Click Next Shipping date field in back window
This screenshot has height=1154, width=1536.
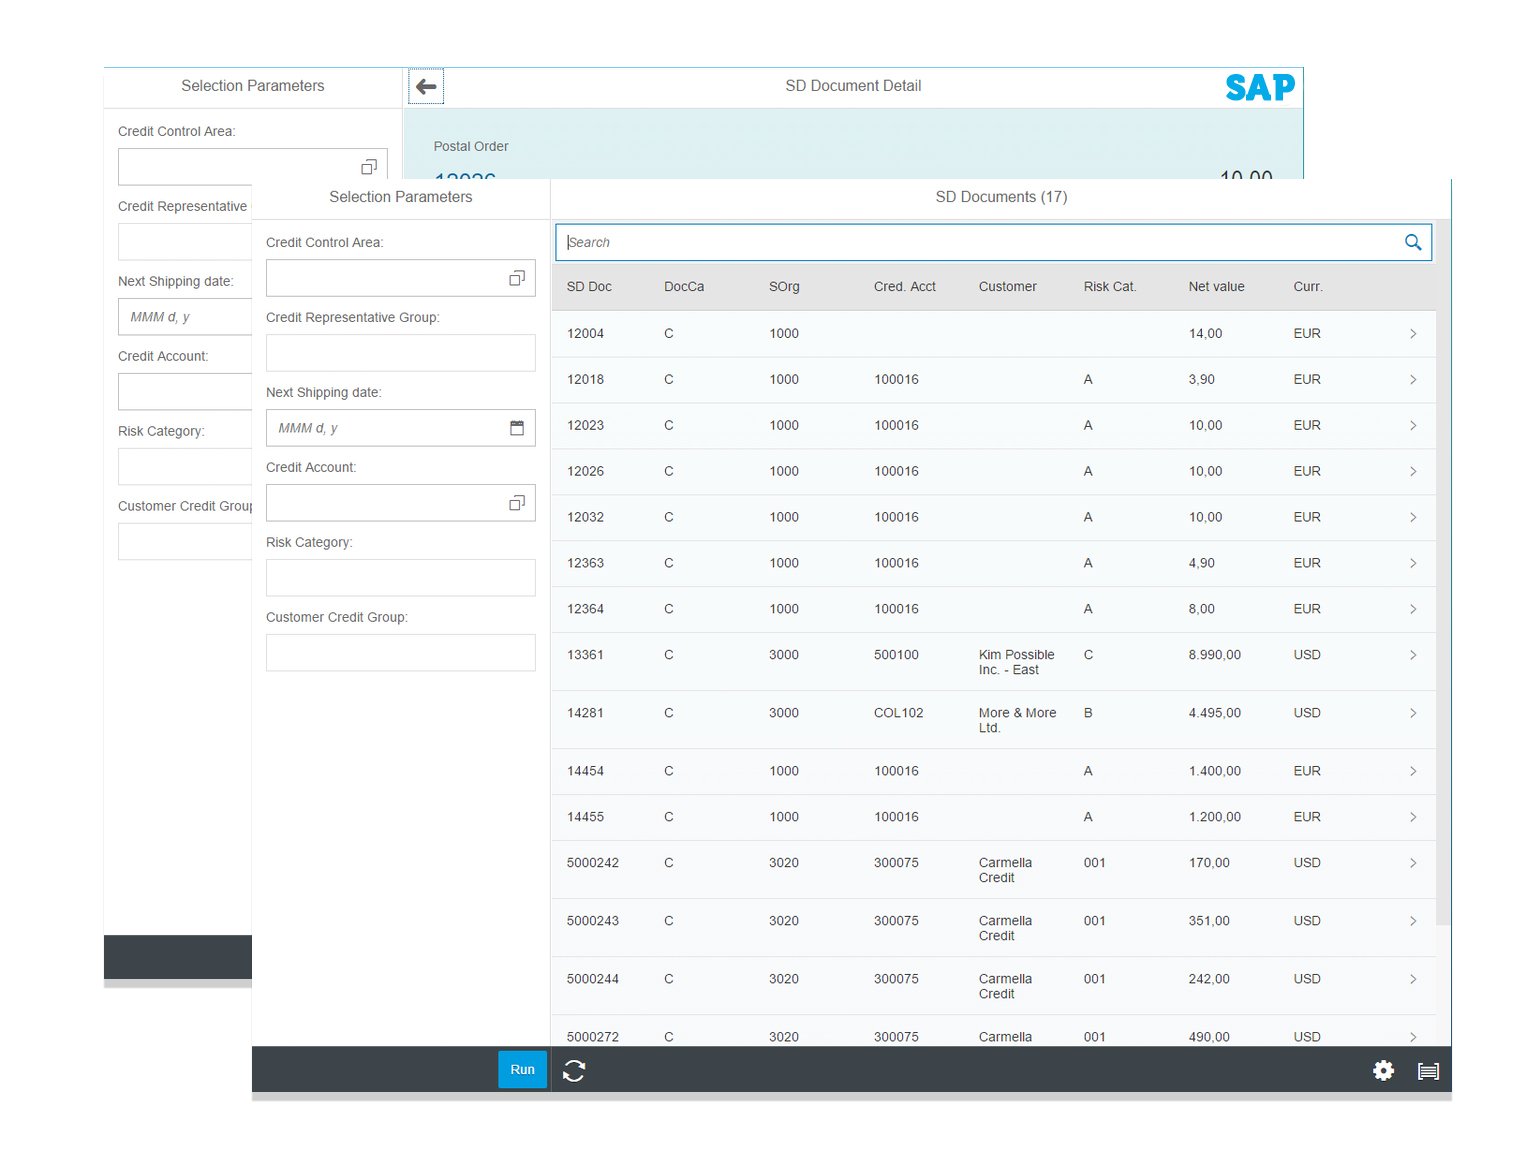(185, 317)
